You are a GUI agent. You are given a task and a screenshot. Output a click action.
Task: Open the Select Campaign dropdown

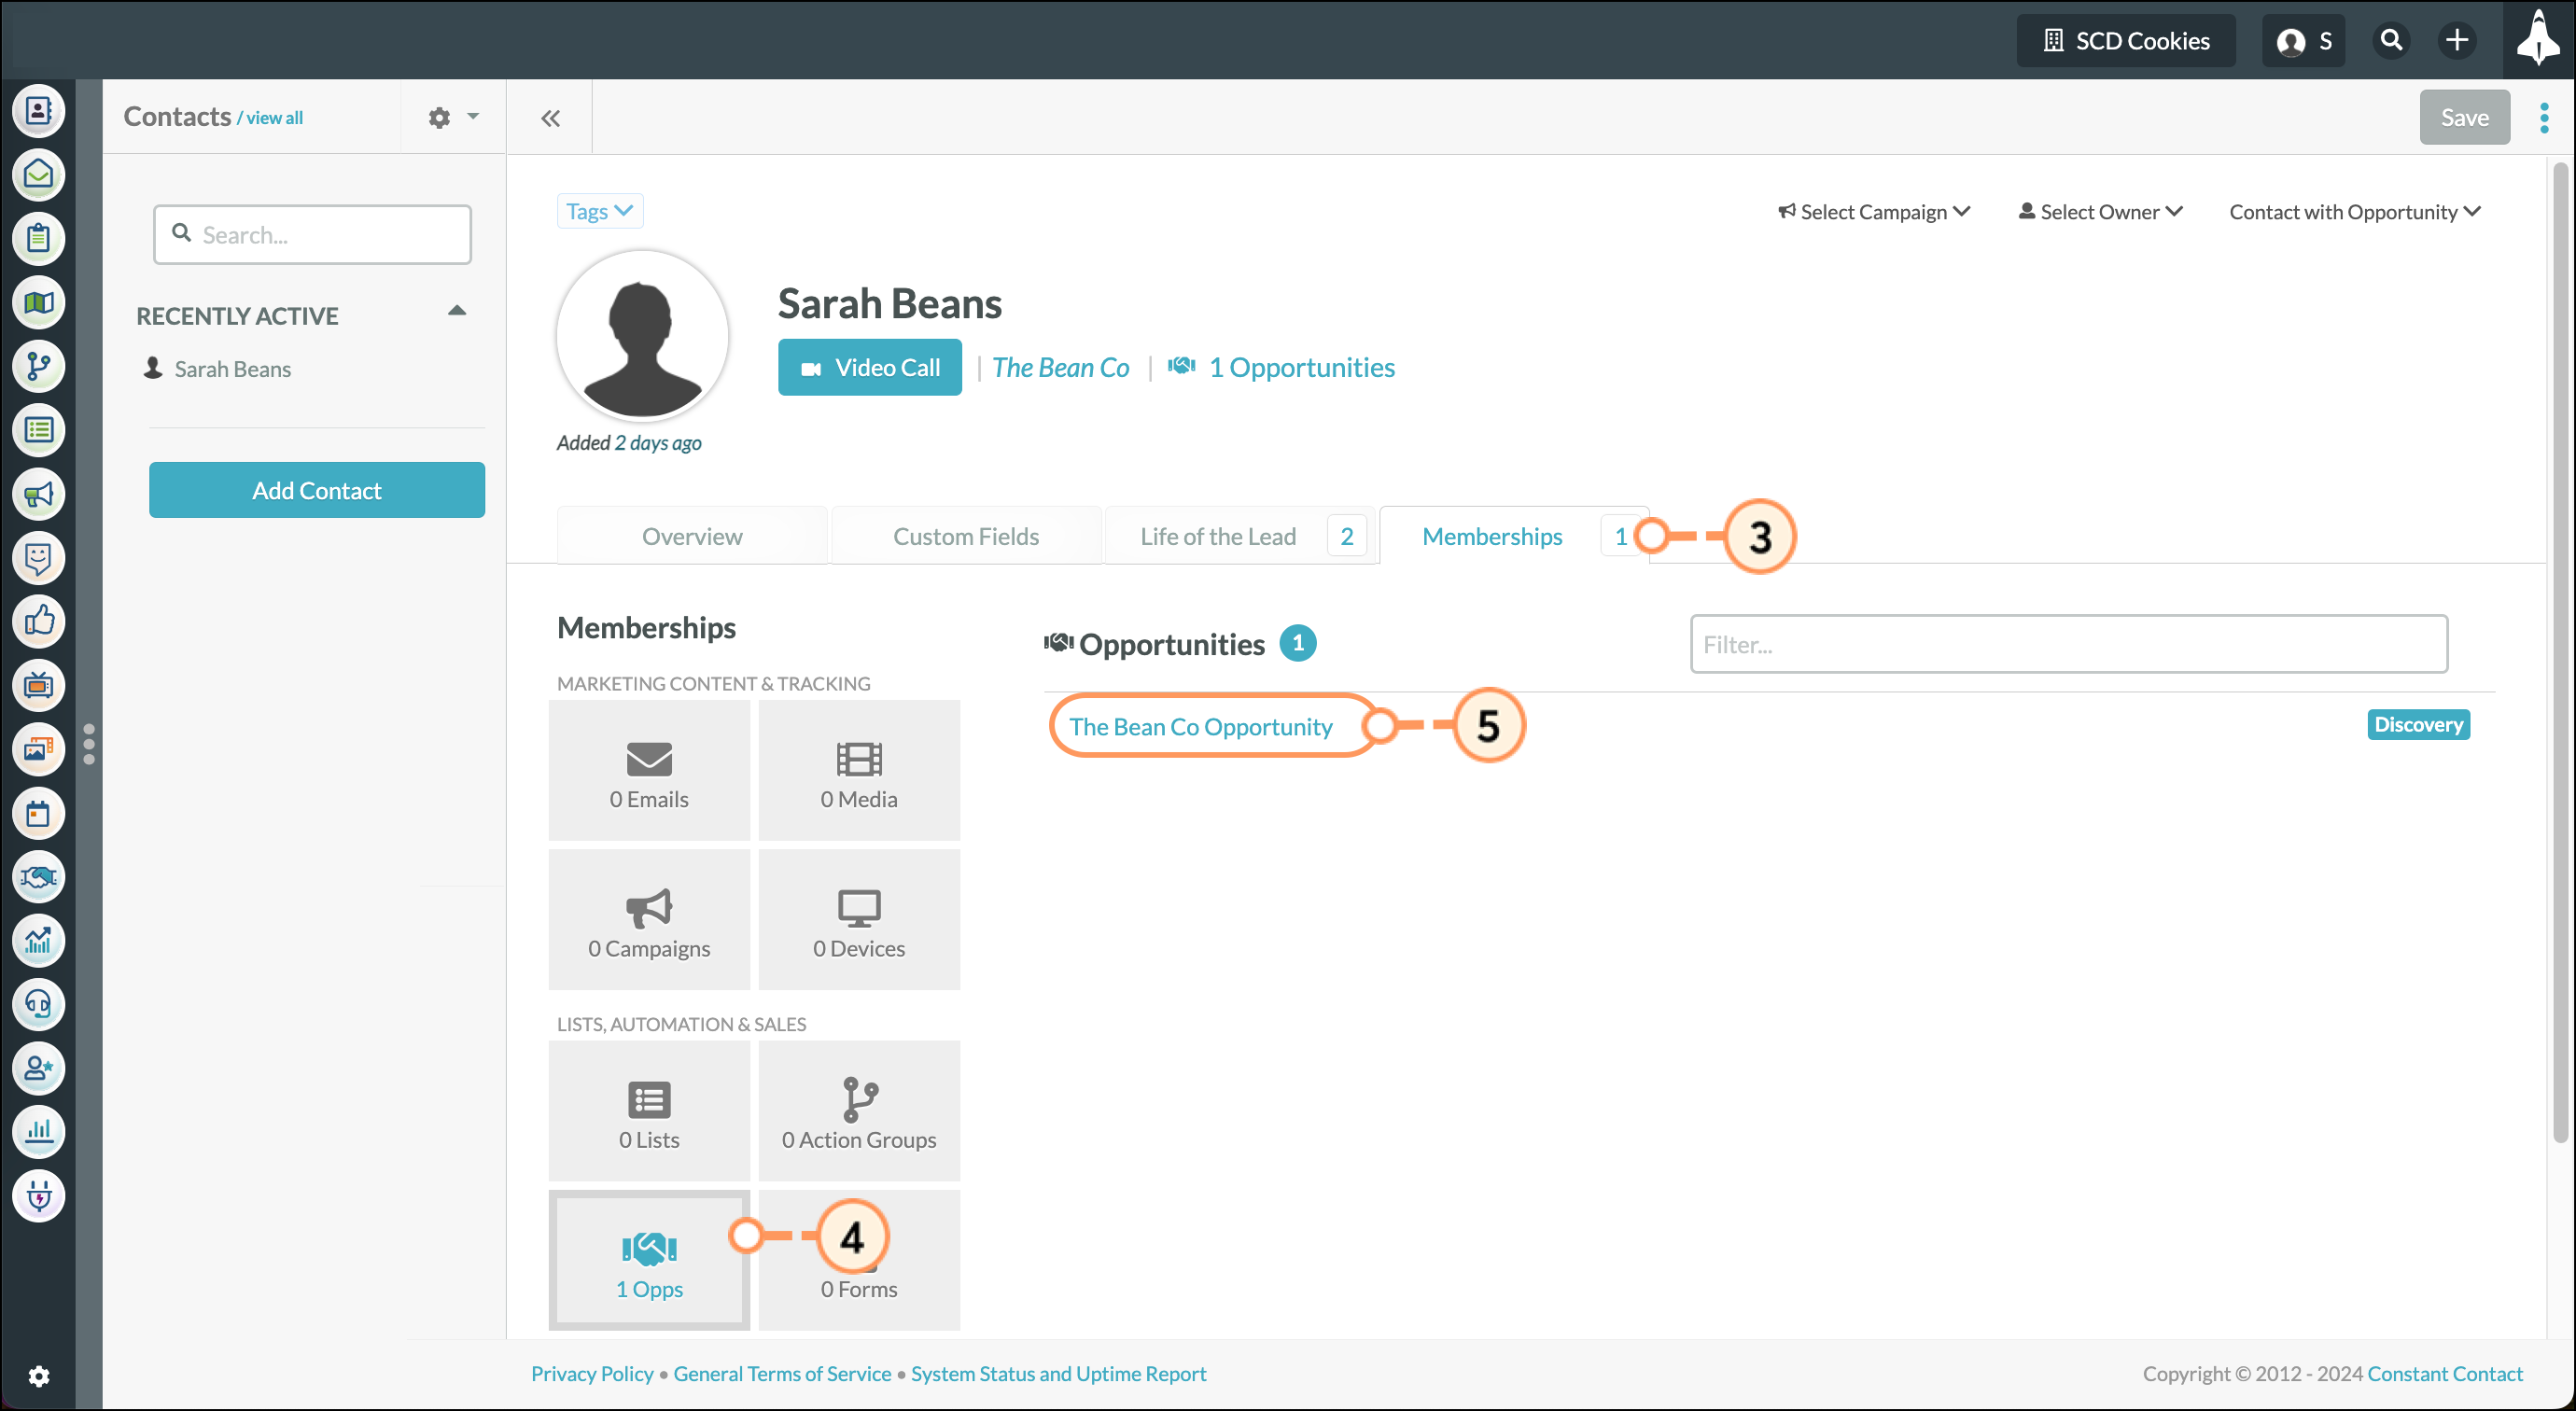[1873, 212]
